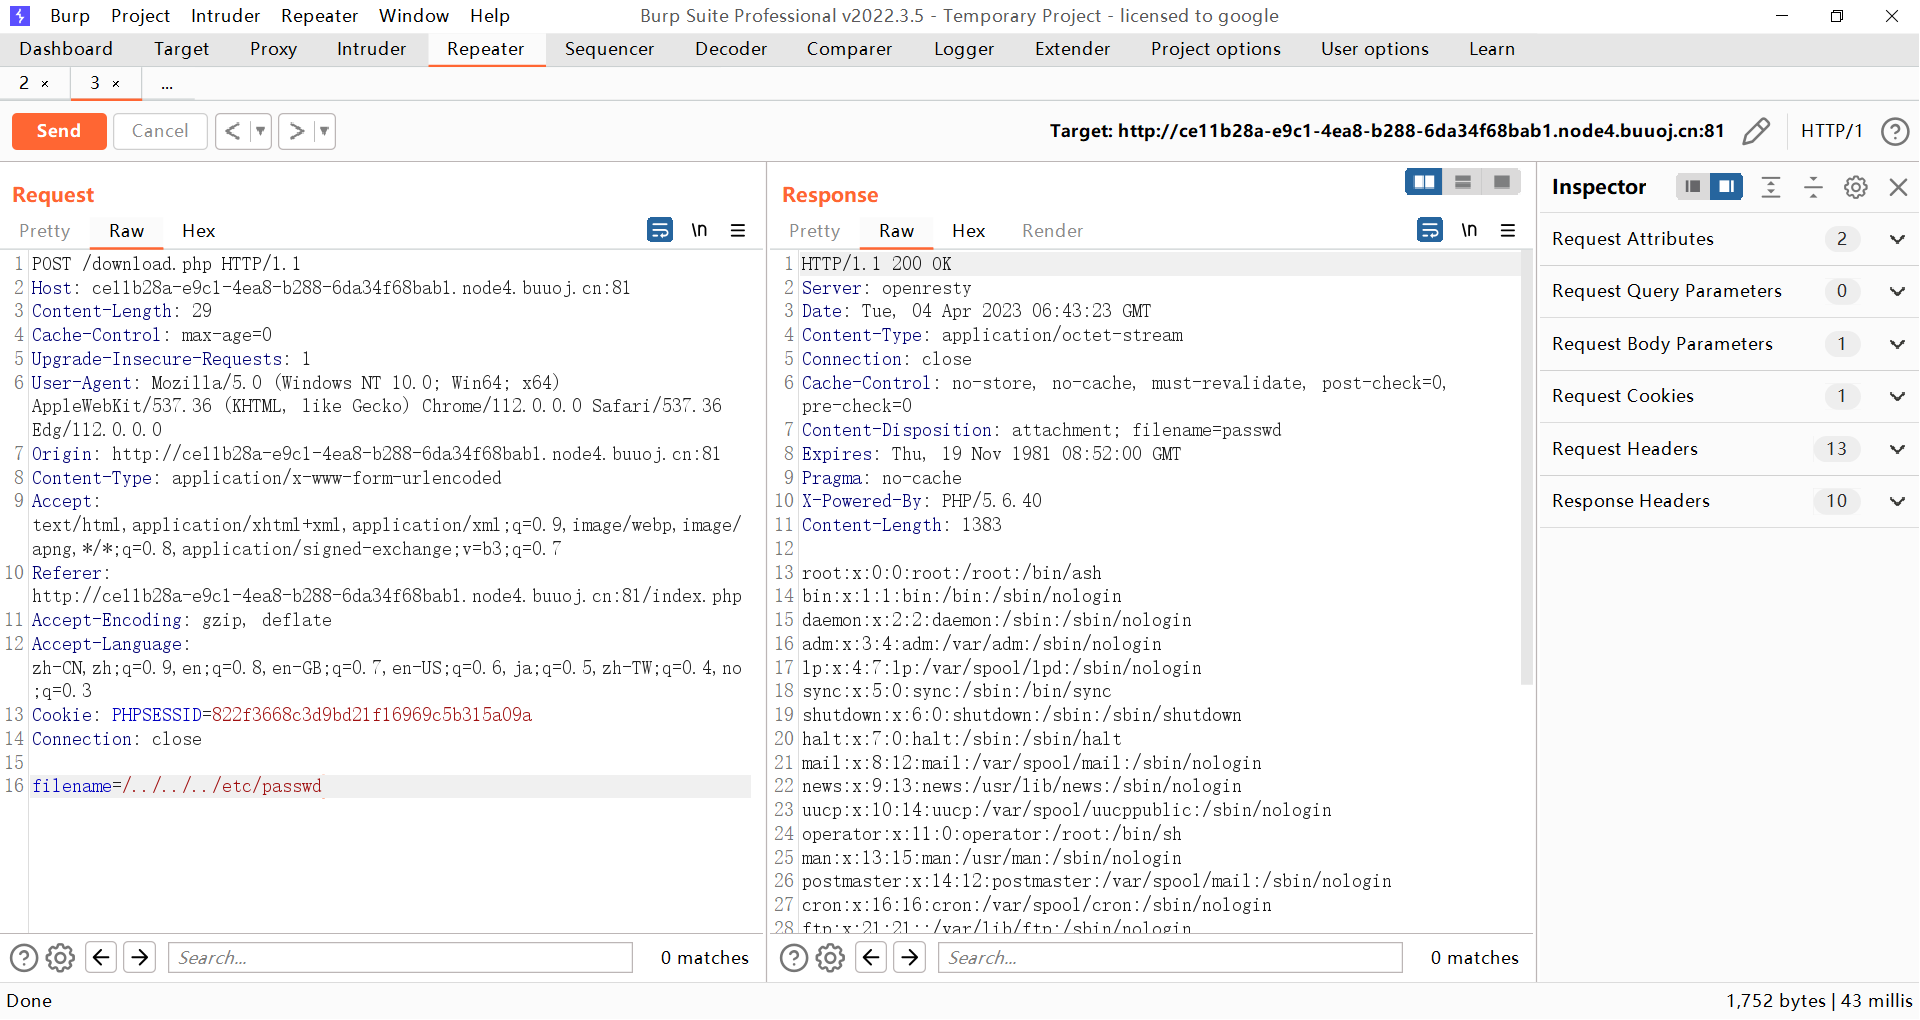Open request search settings gear
The image size is (1920, 1020).
click(x=60, y=958)
